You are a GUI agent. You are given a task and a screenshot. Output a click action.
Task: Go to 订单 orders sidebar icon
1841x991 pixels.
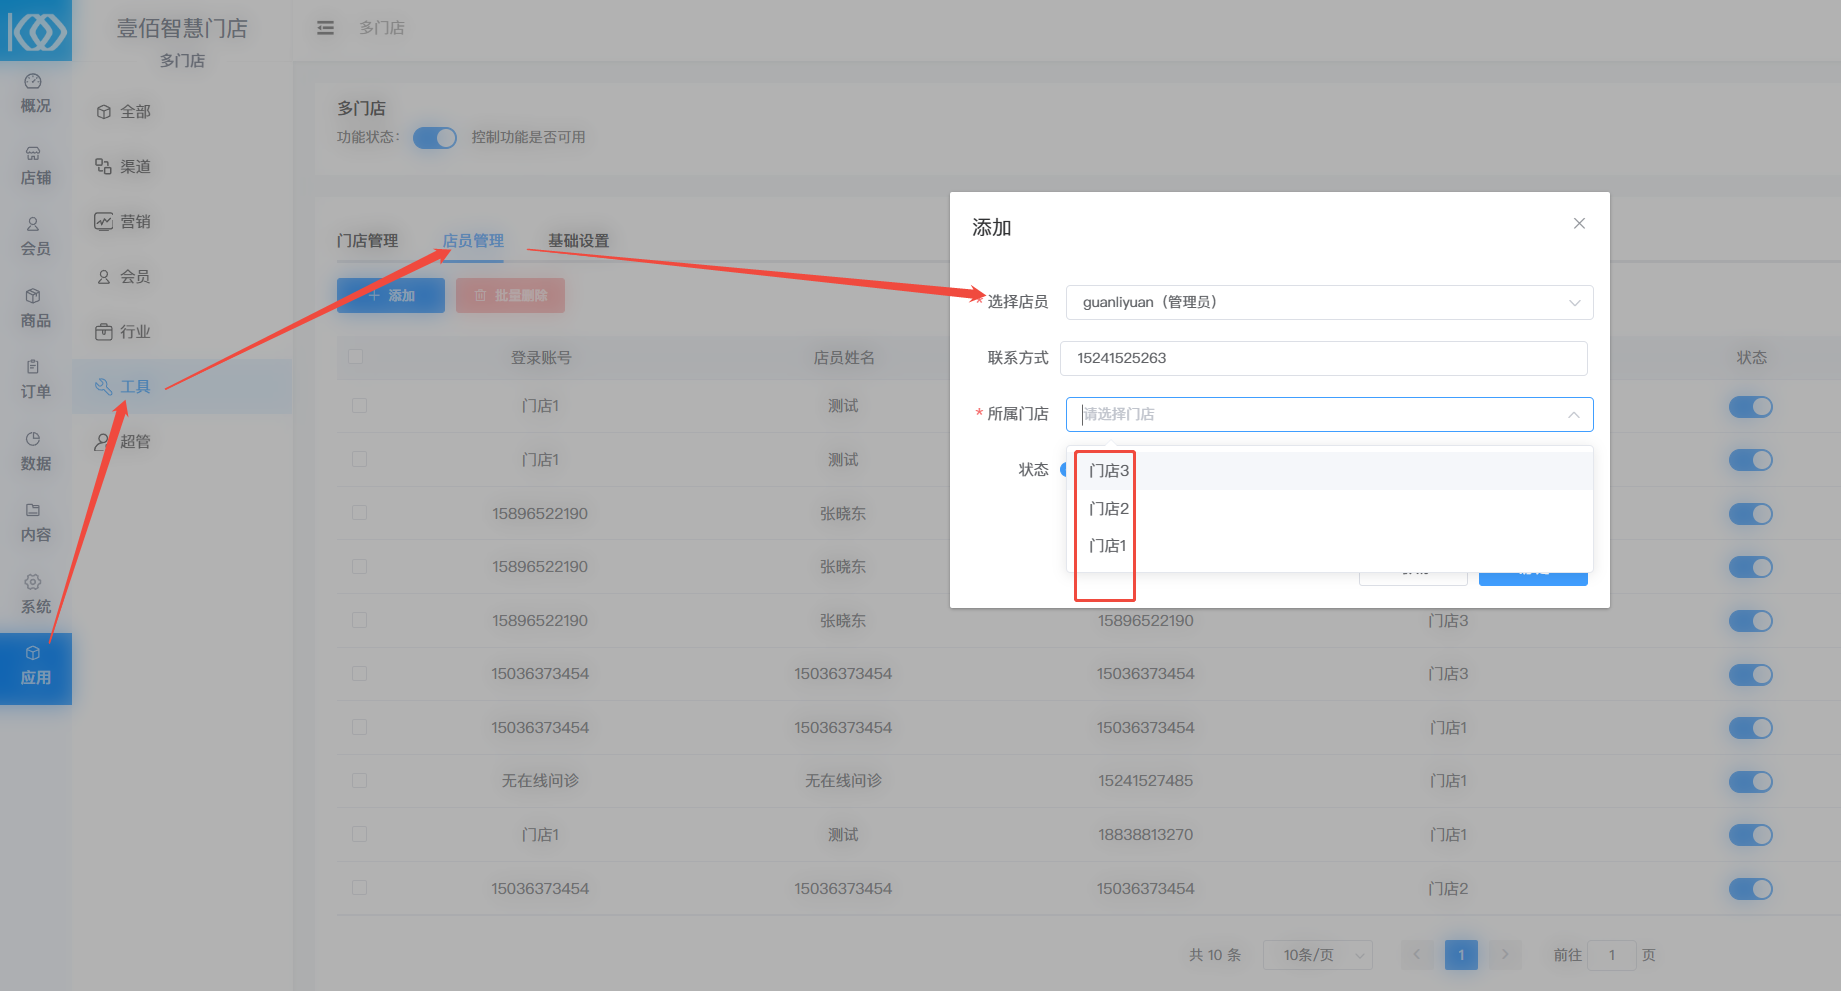[33, 367]
